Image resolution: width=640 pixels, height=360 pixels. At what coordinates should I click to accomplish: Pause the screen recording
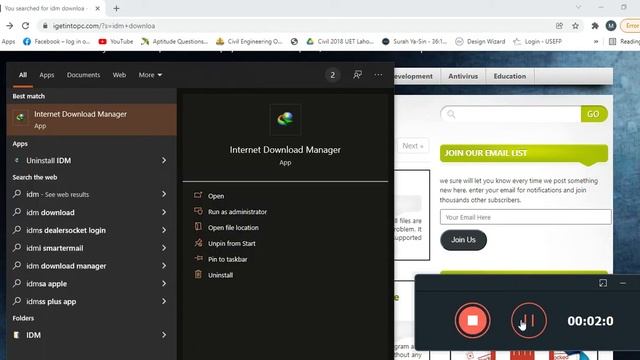(529, 320)
